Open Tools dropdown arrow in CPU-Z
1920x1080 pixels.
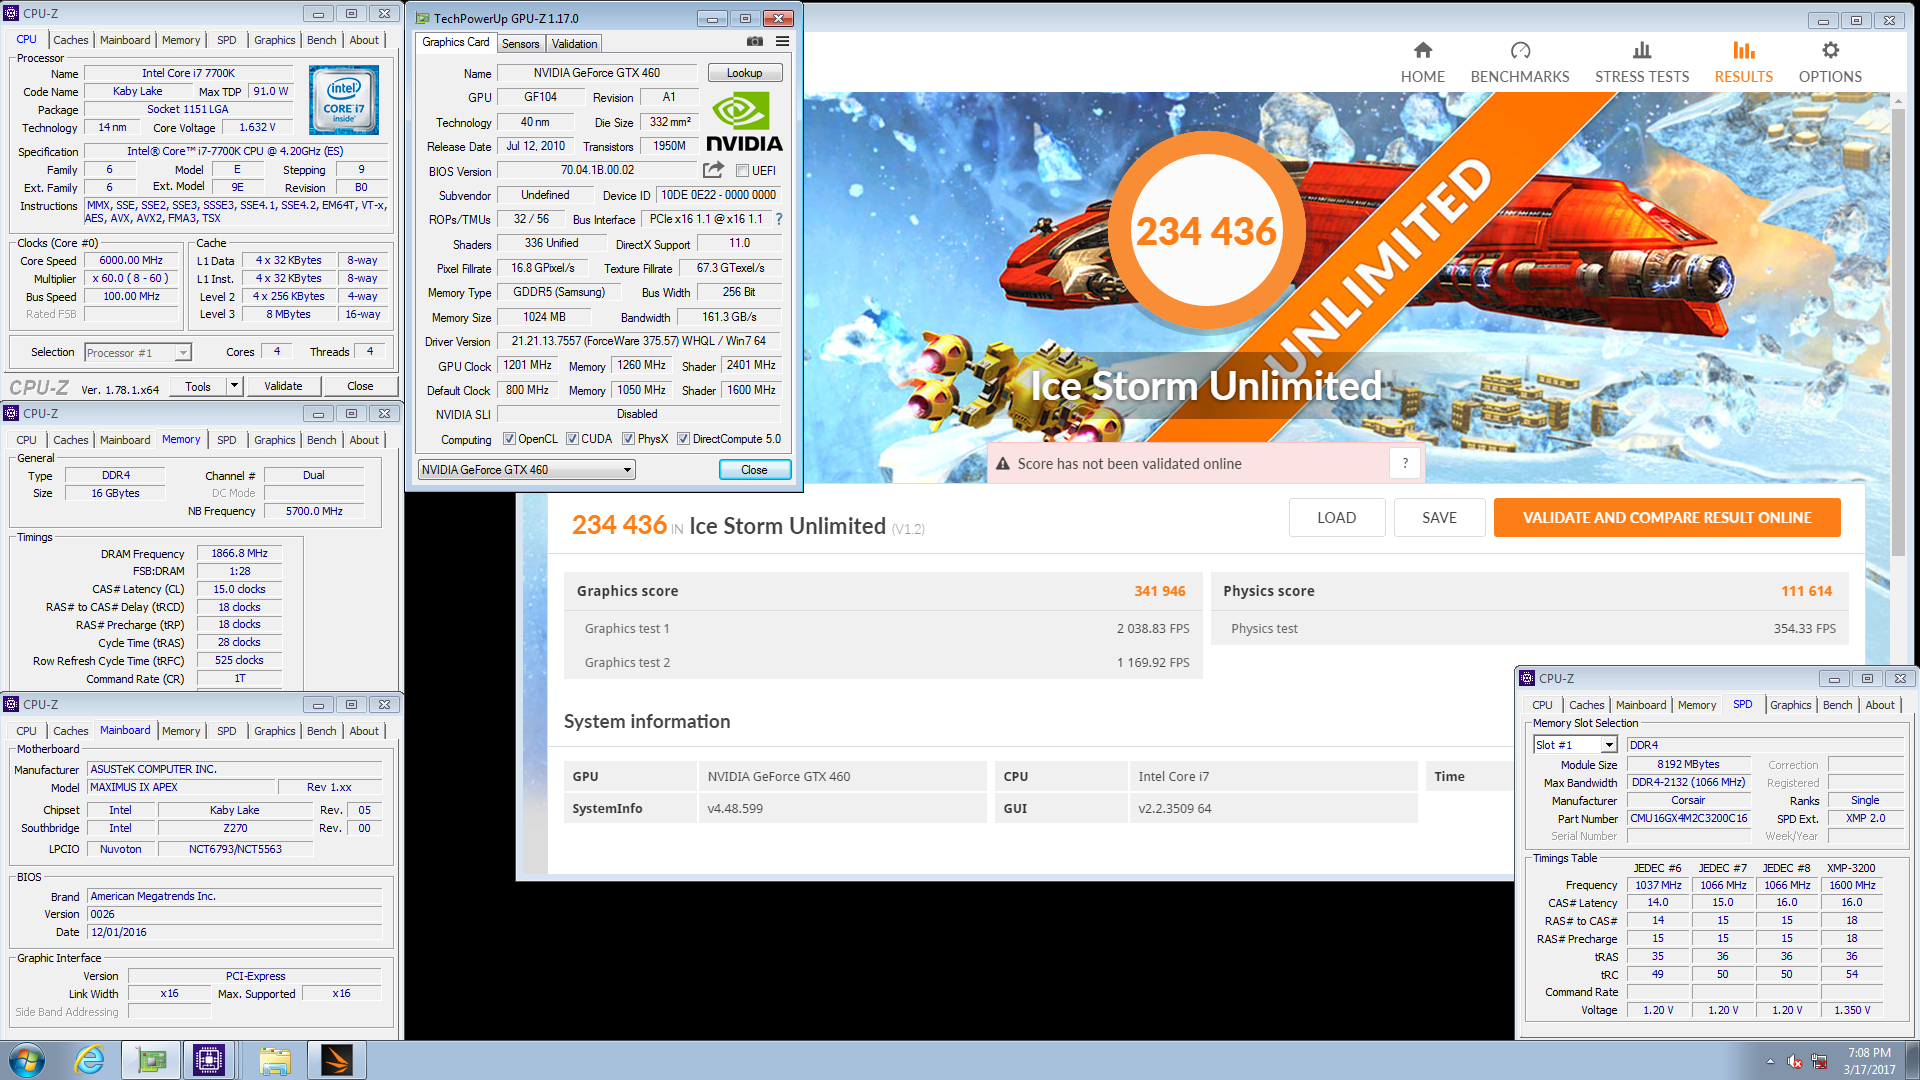point(234,386)
